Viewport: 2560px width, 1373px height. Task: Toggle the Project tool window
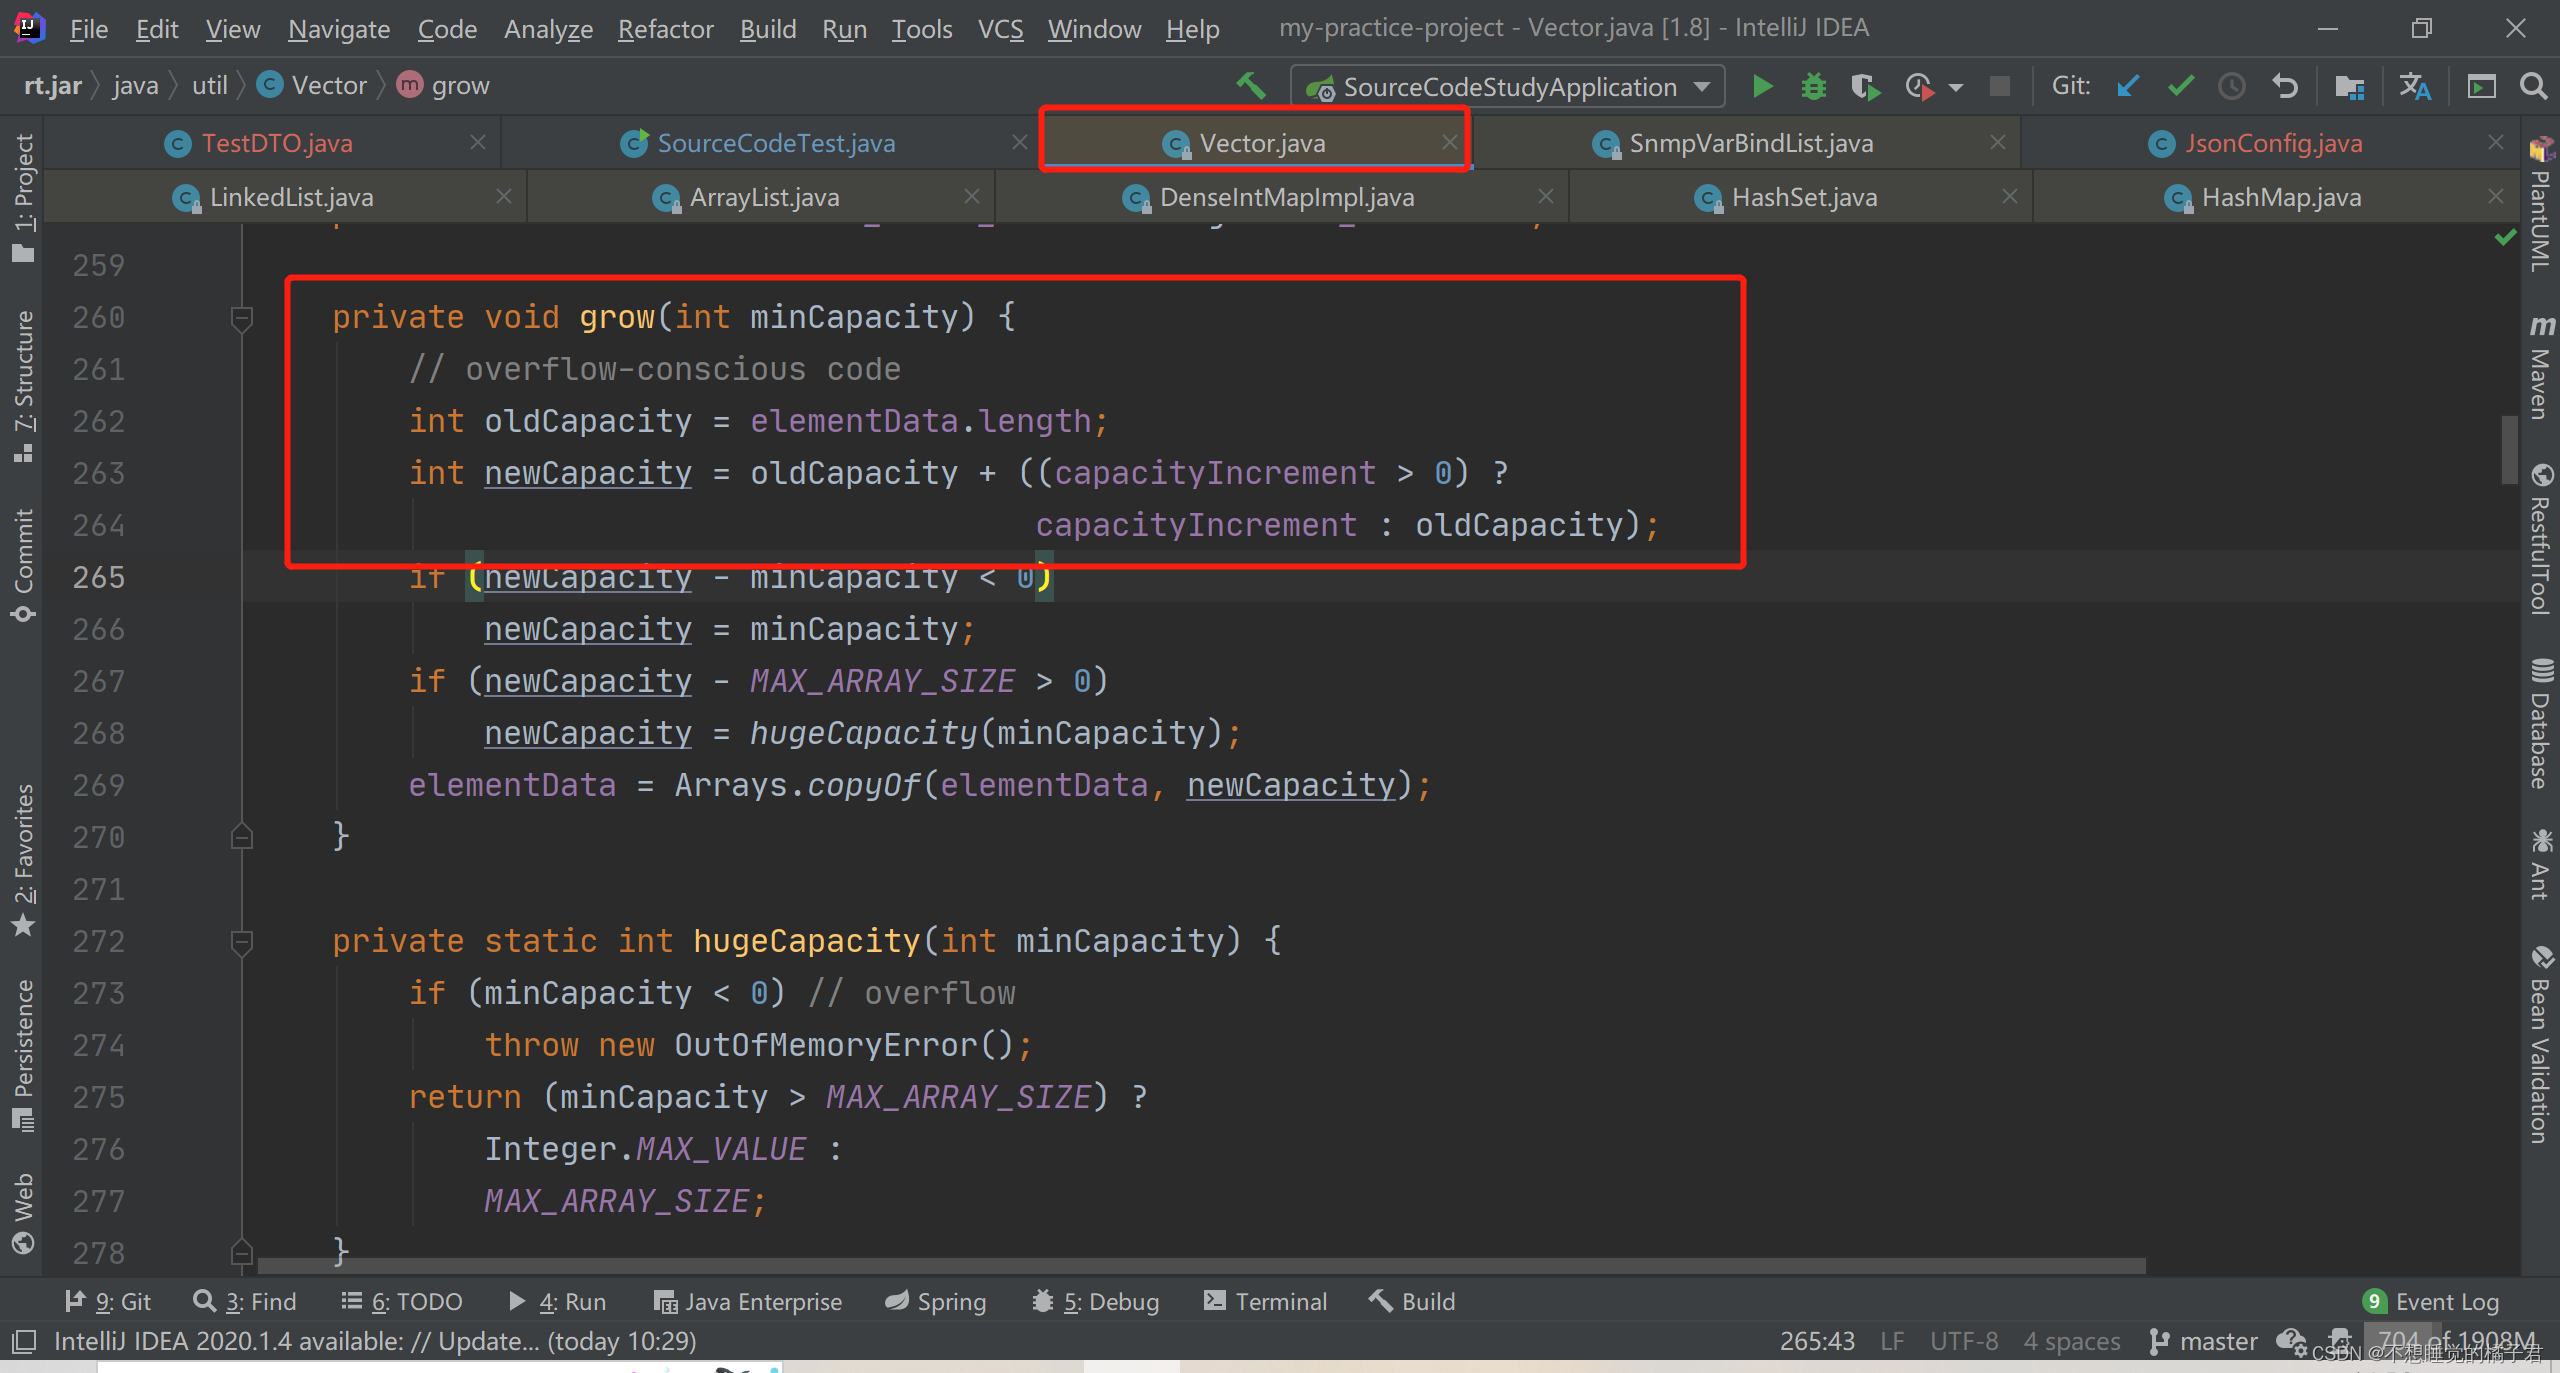point(23,197)
